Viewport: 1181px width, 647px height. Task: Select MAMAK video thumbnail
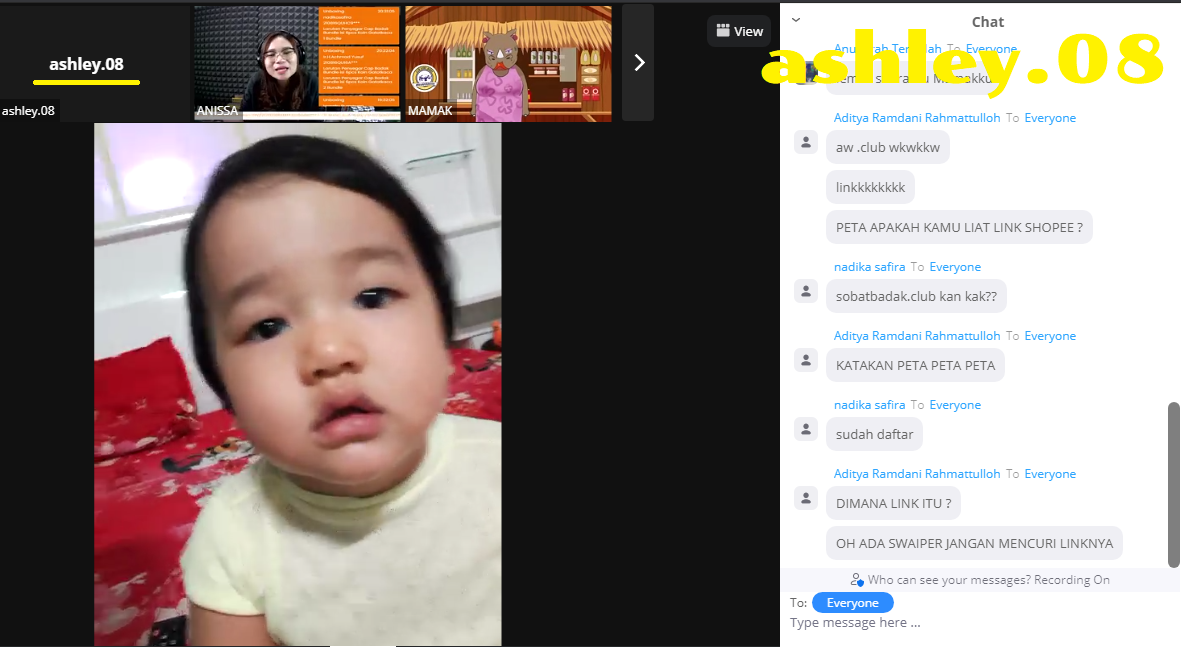click(508, 63)
